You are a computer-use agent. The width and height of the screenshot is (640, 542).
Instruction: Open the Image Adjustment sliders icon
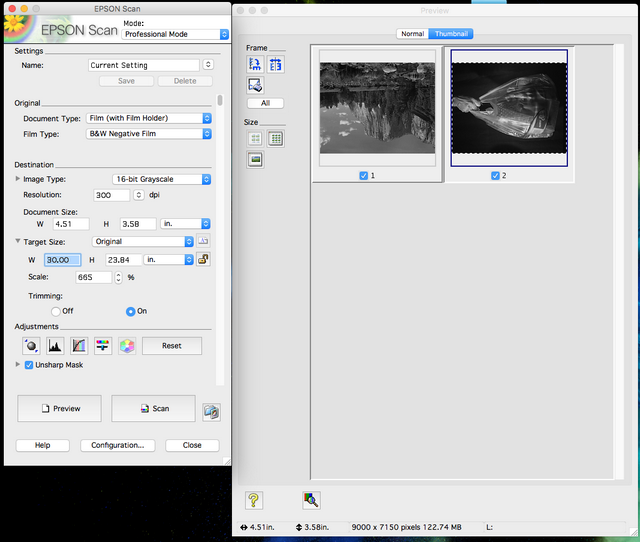click(x=103, y=346)
